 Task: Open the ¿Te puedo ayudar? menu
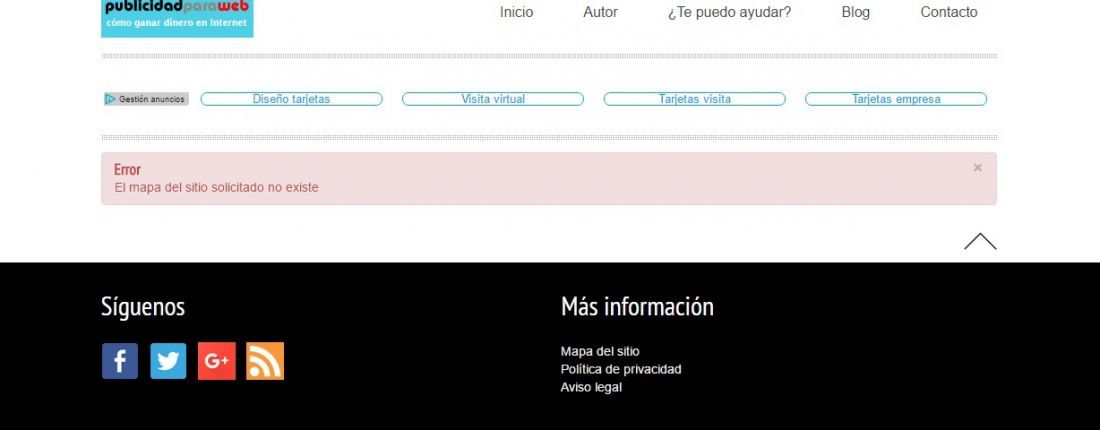[730, 12]
